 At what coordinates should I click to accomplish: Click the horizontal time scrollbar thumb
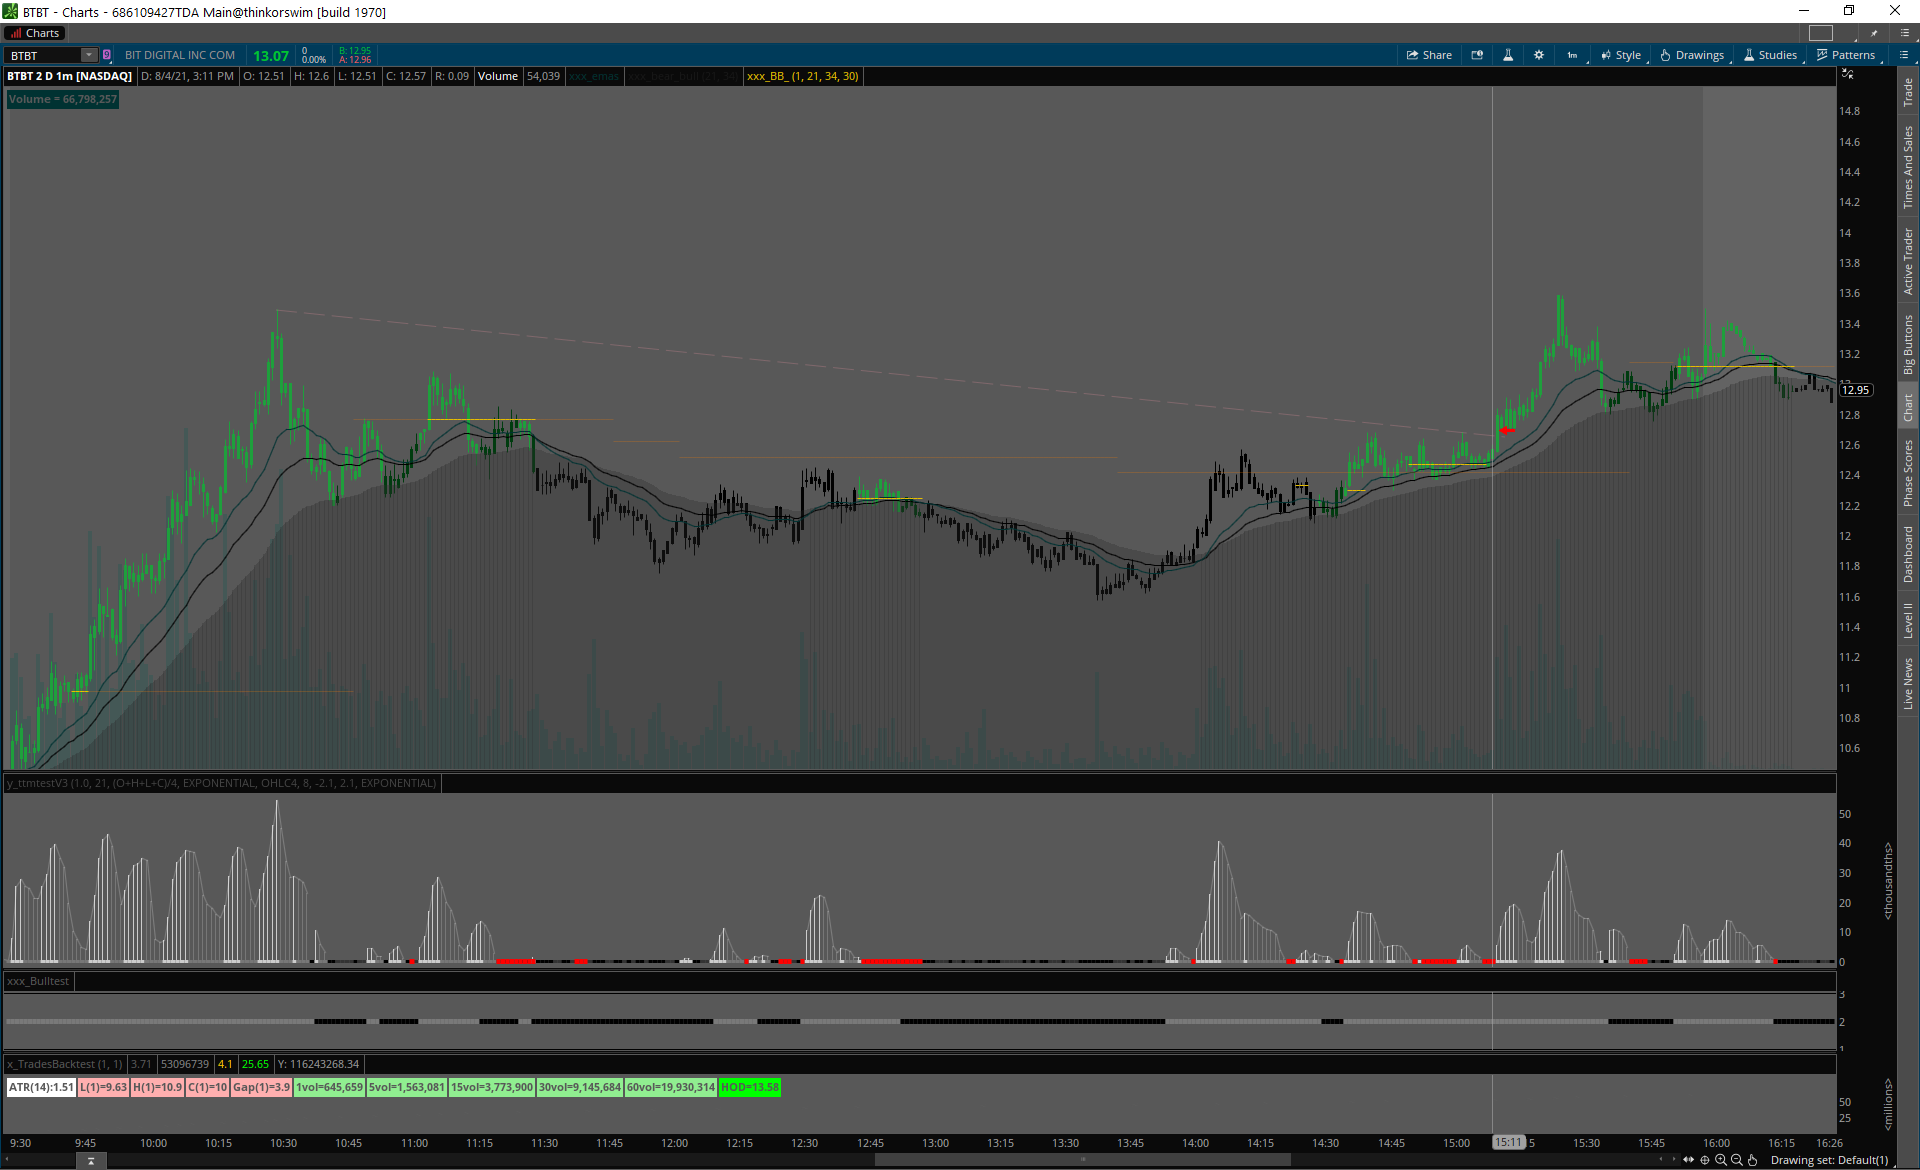(x=1082, y=1160)
